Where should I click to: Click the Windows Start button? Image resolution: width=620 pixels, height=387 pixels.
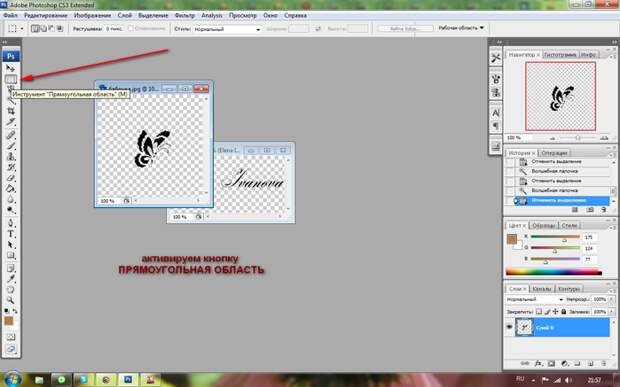tap(13, 379)
